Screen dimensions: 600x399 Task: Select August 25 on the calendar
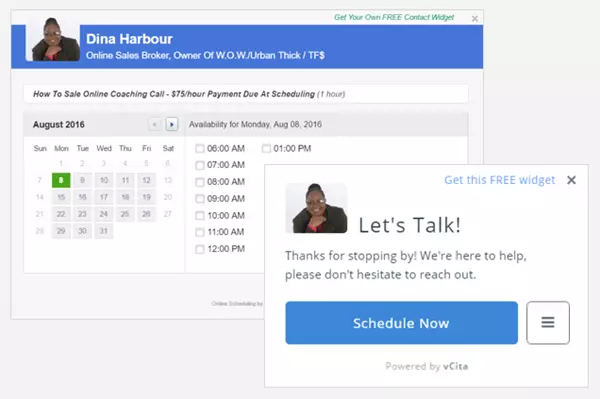[125, 214]
